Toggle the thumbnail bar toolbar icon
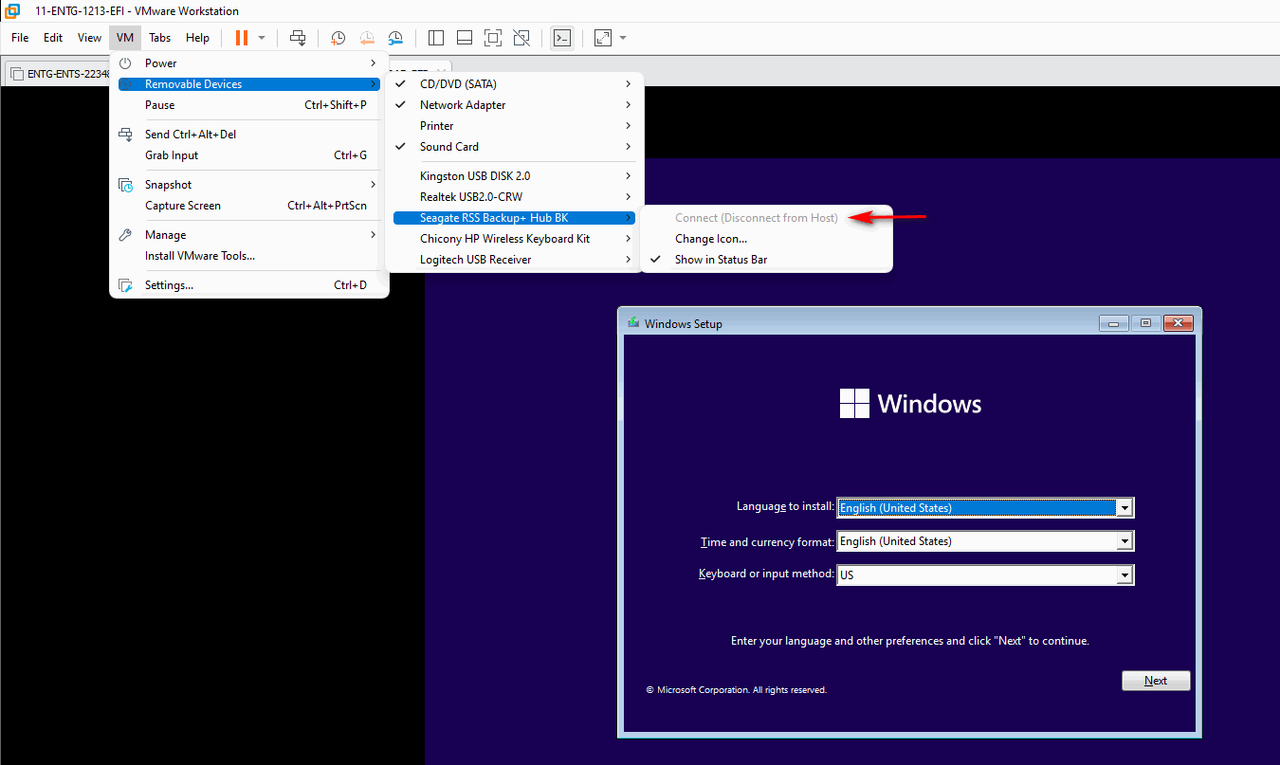Viewport: 1280px width, 765px height. coord(464,38)
